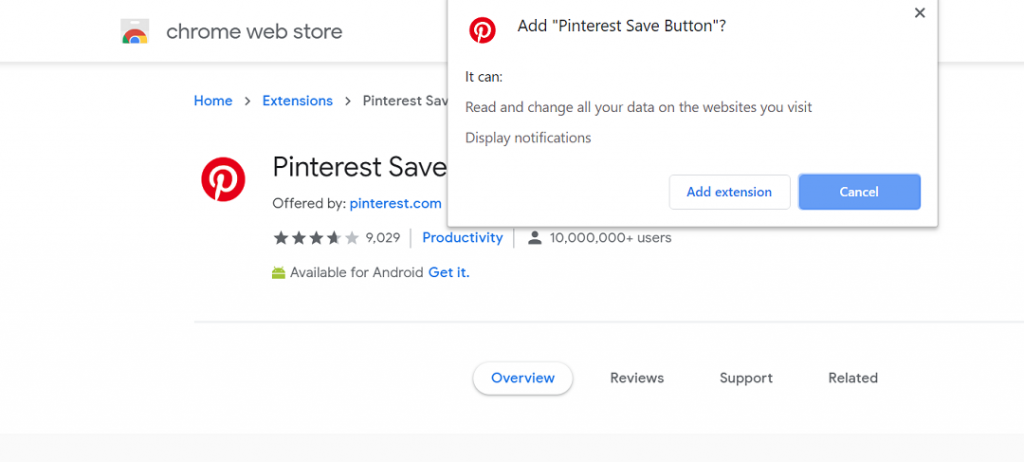Close the add extension dialog with X

(920, 13)
